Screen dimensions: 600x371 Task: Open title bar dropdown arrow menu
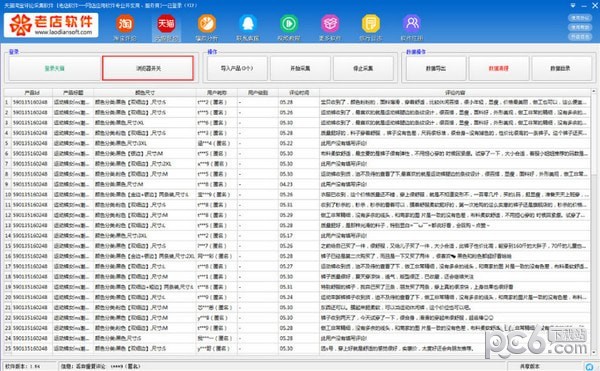[x=573, y=5]
